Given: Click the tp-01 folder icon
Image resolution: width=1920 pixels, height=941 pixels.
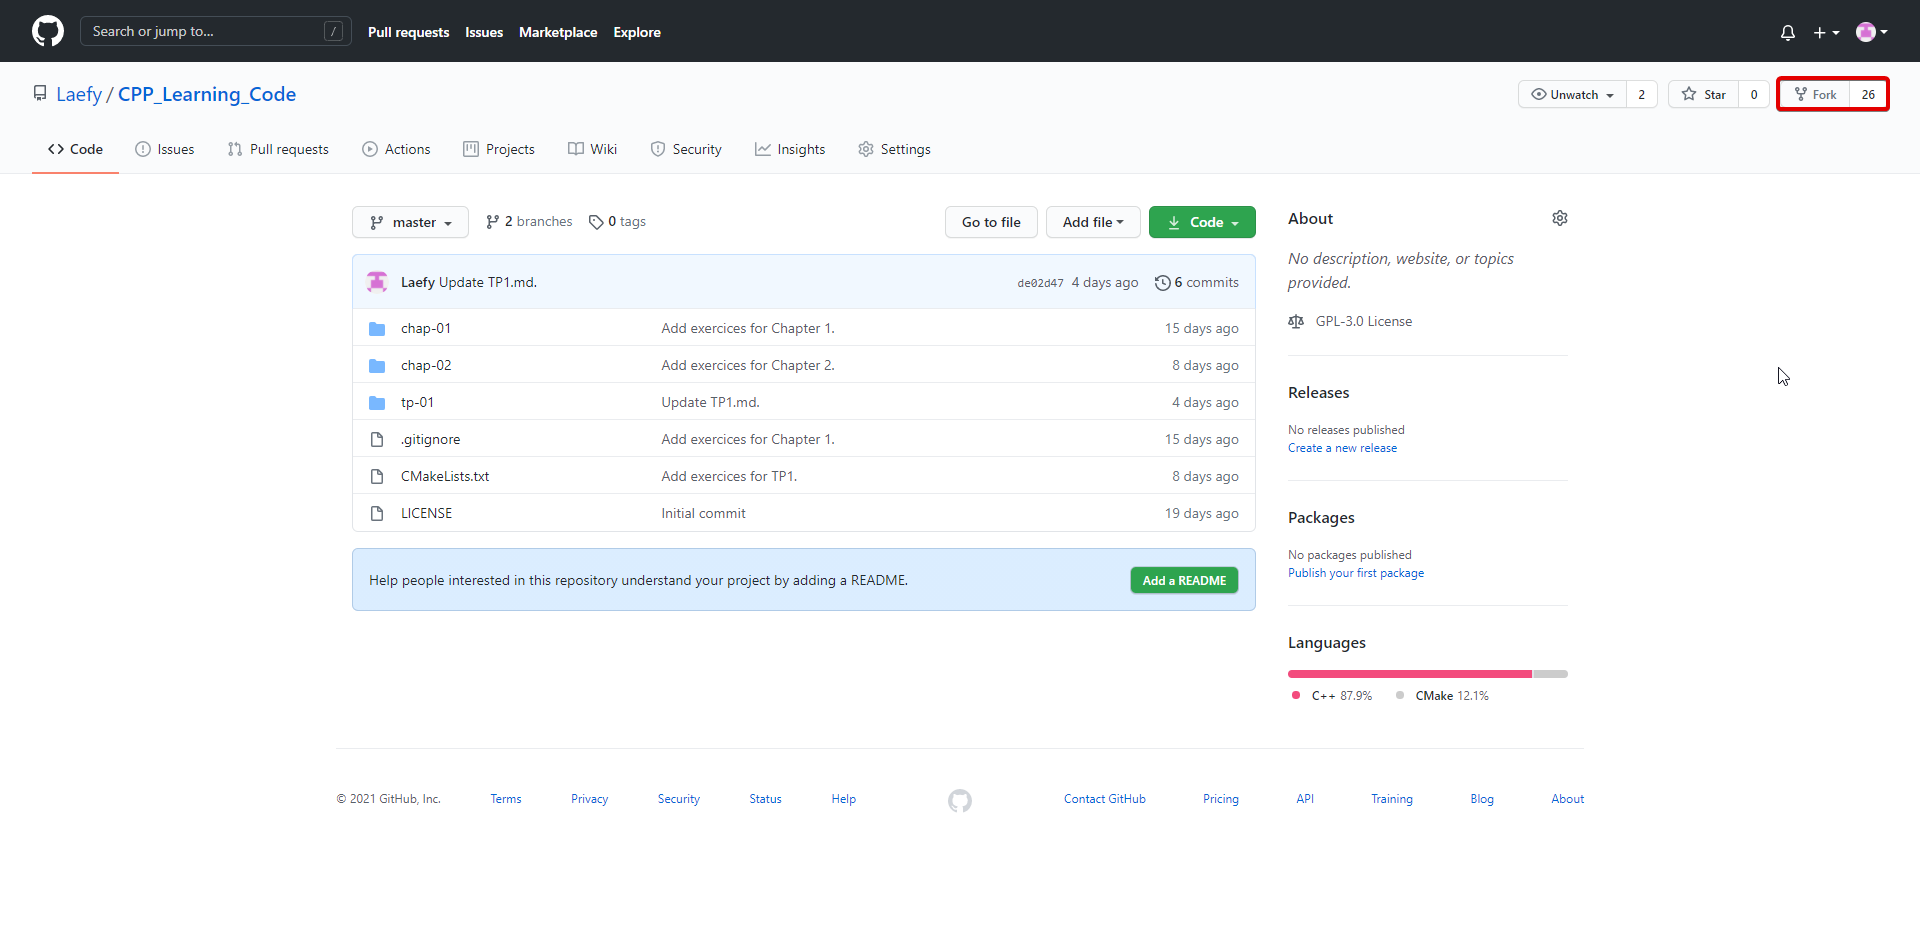Looking at the screenshot, I should [377, 402].
